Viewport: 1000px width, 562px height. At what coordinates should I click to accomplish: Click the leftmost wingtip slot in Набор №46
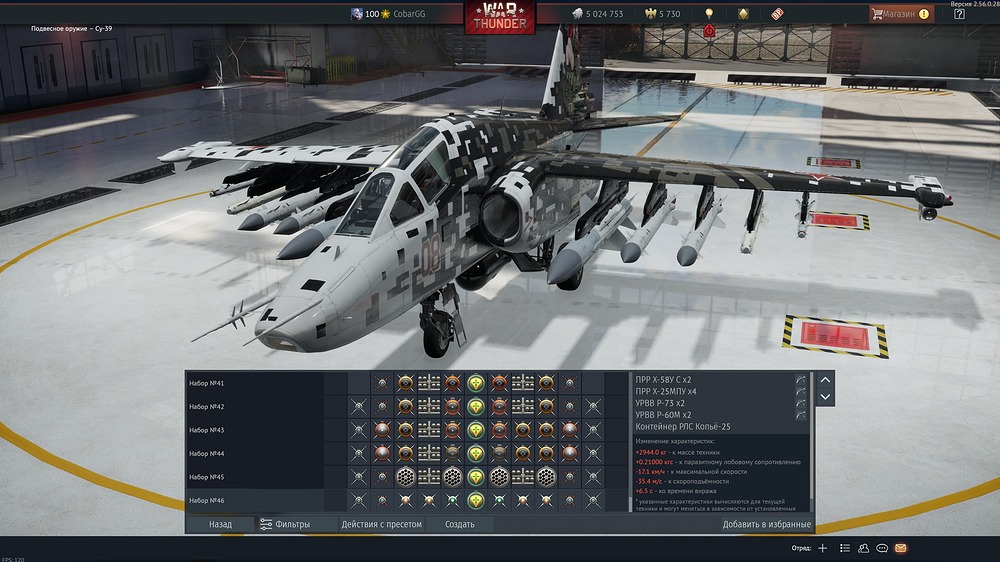(358, 501)
